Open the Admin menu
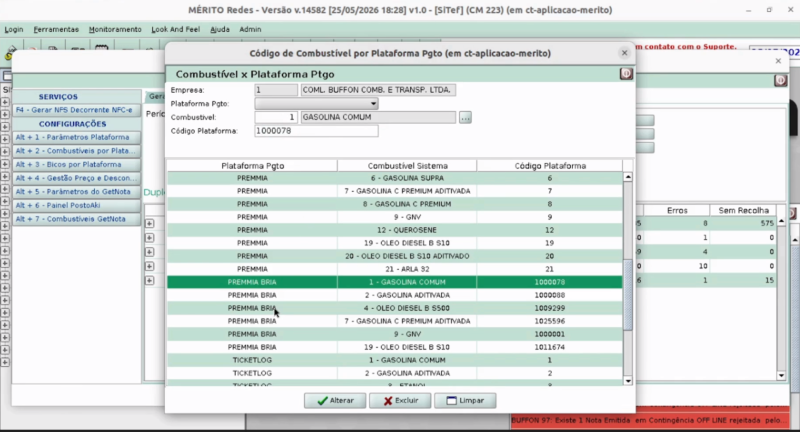Image resolution: width=800 pixels, height=432 pixels. (250, 30)
